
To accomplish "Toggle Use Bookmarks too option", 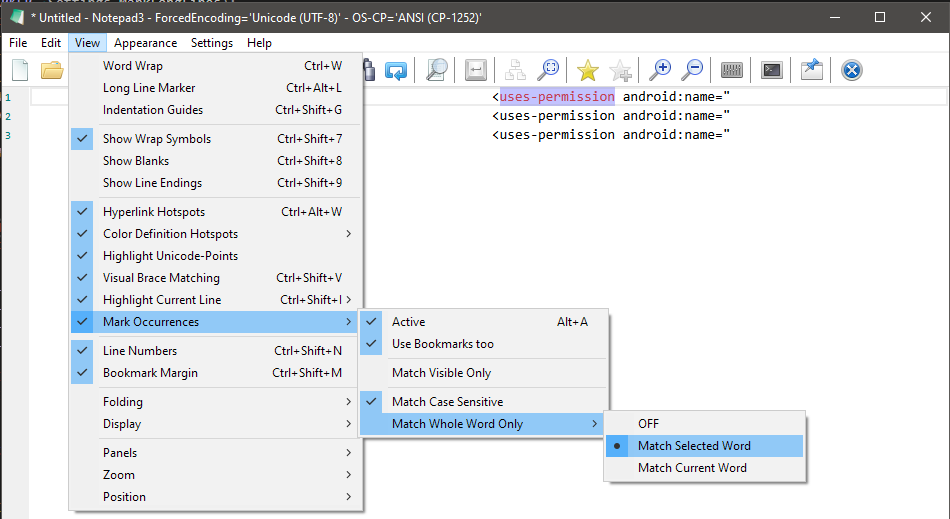I will coord(483,344).
